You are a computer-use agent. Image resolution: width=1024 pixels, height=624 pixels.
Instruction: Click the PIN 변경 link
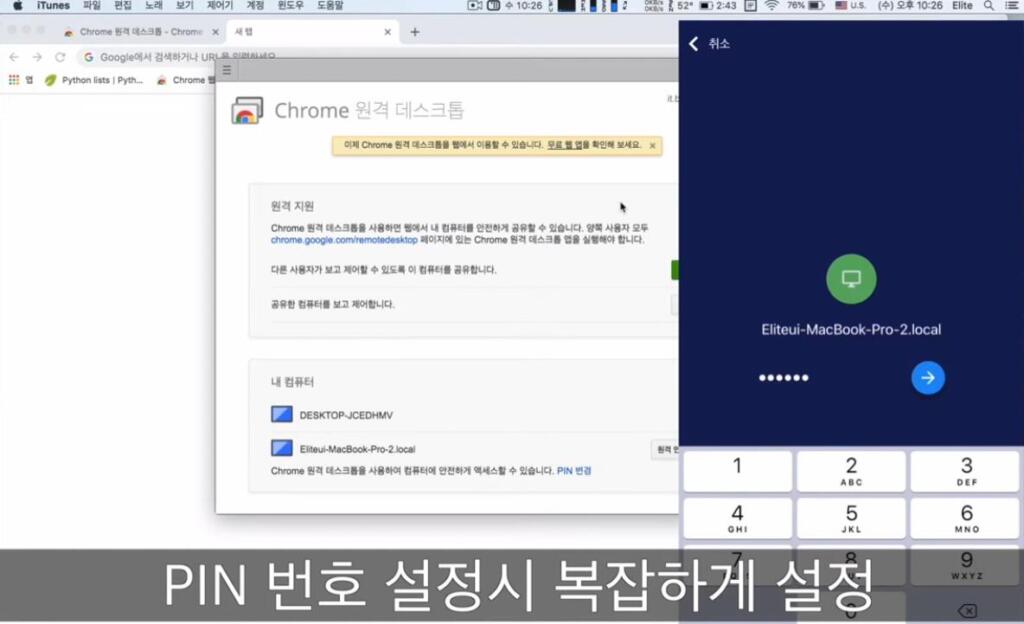click(574, 470)
